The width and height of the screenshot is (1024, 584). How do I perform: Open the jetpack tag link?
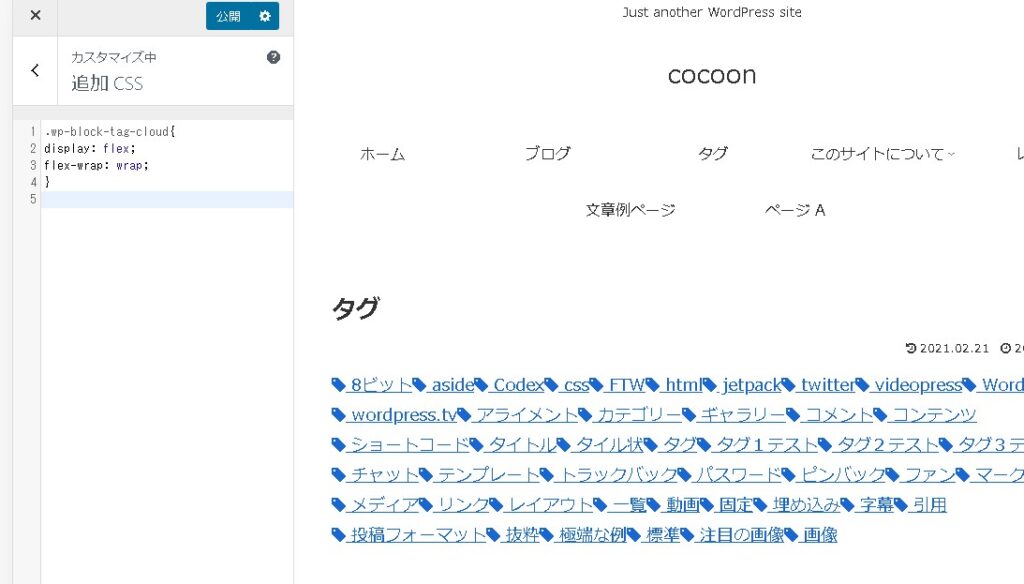(750, 385)
